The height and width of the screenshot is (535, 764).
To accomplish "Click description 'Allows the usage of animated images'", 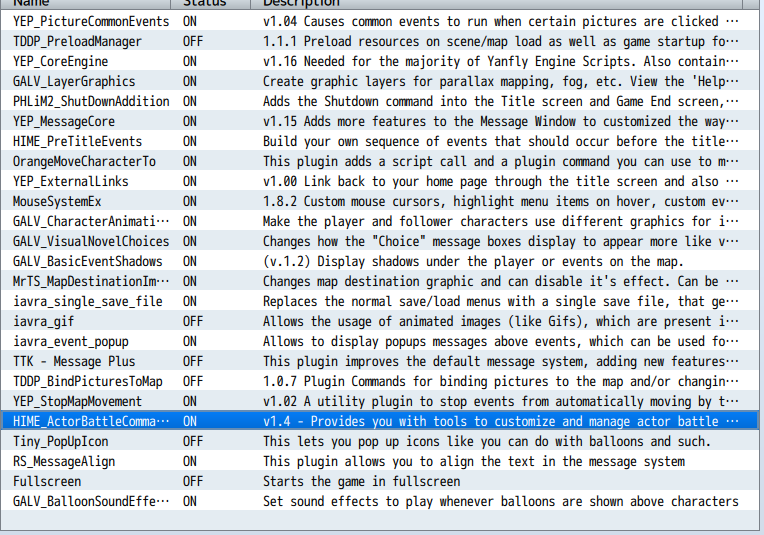I will 501,321.
